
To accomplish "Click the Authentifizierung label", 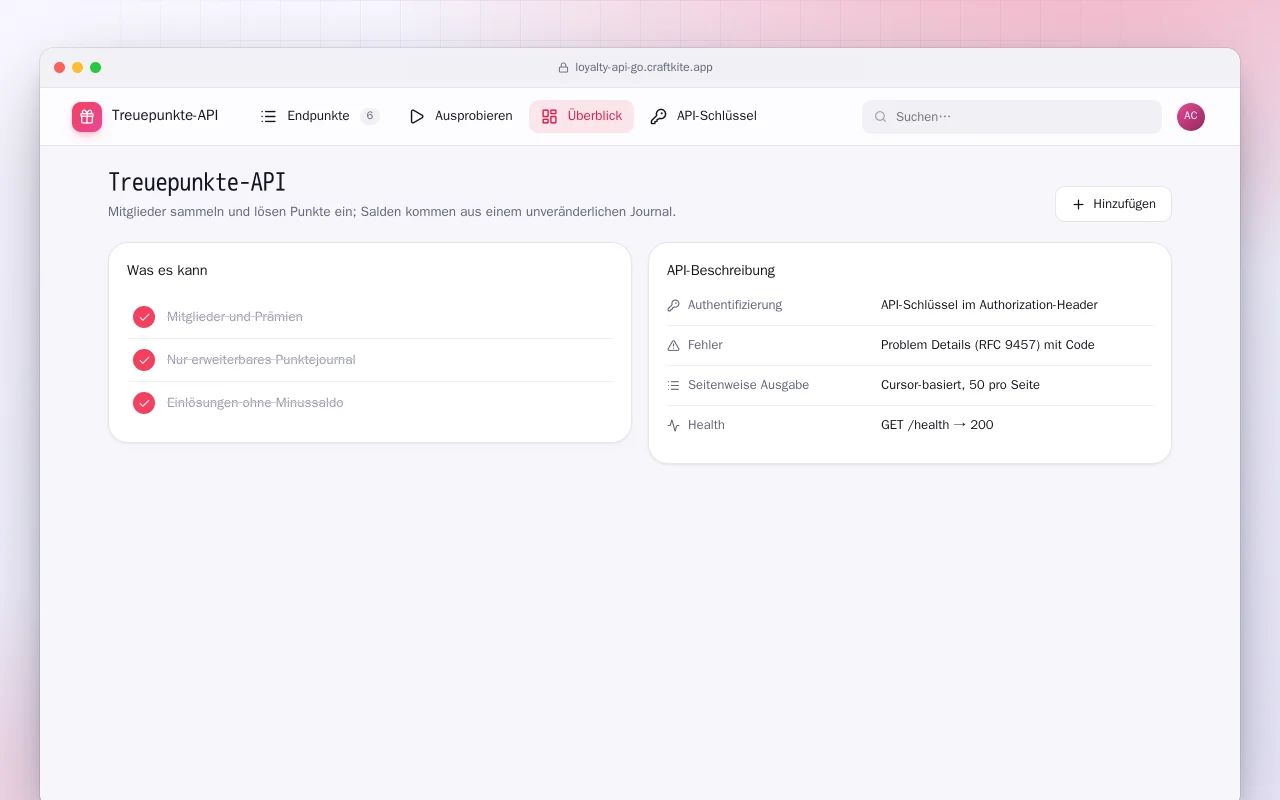I will (735, 305).
